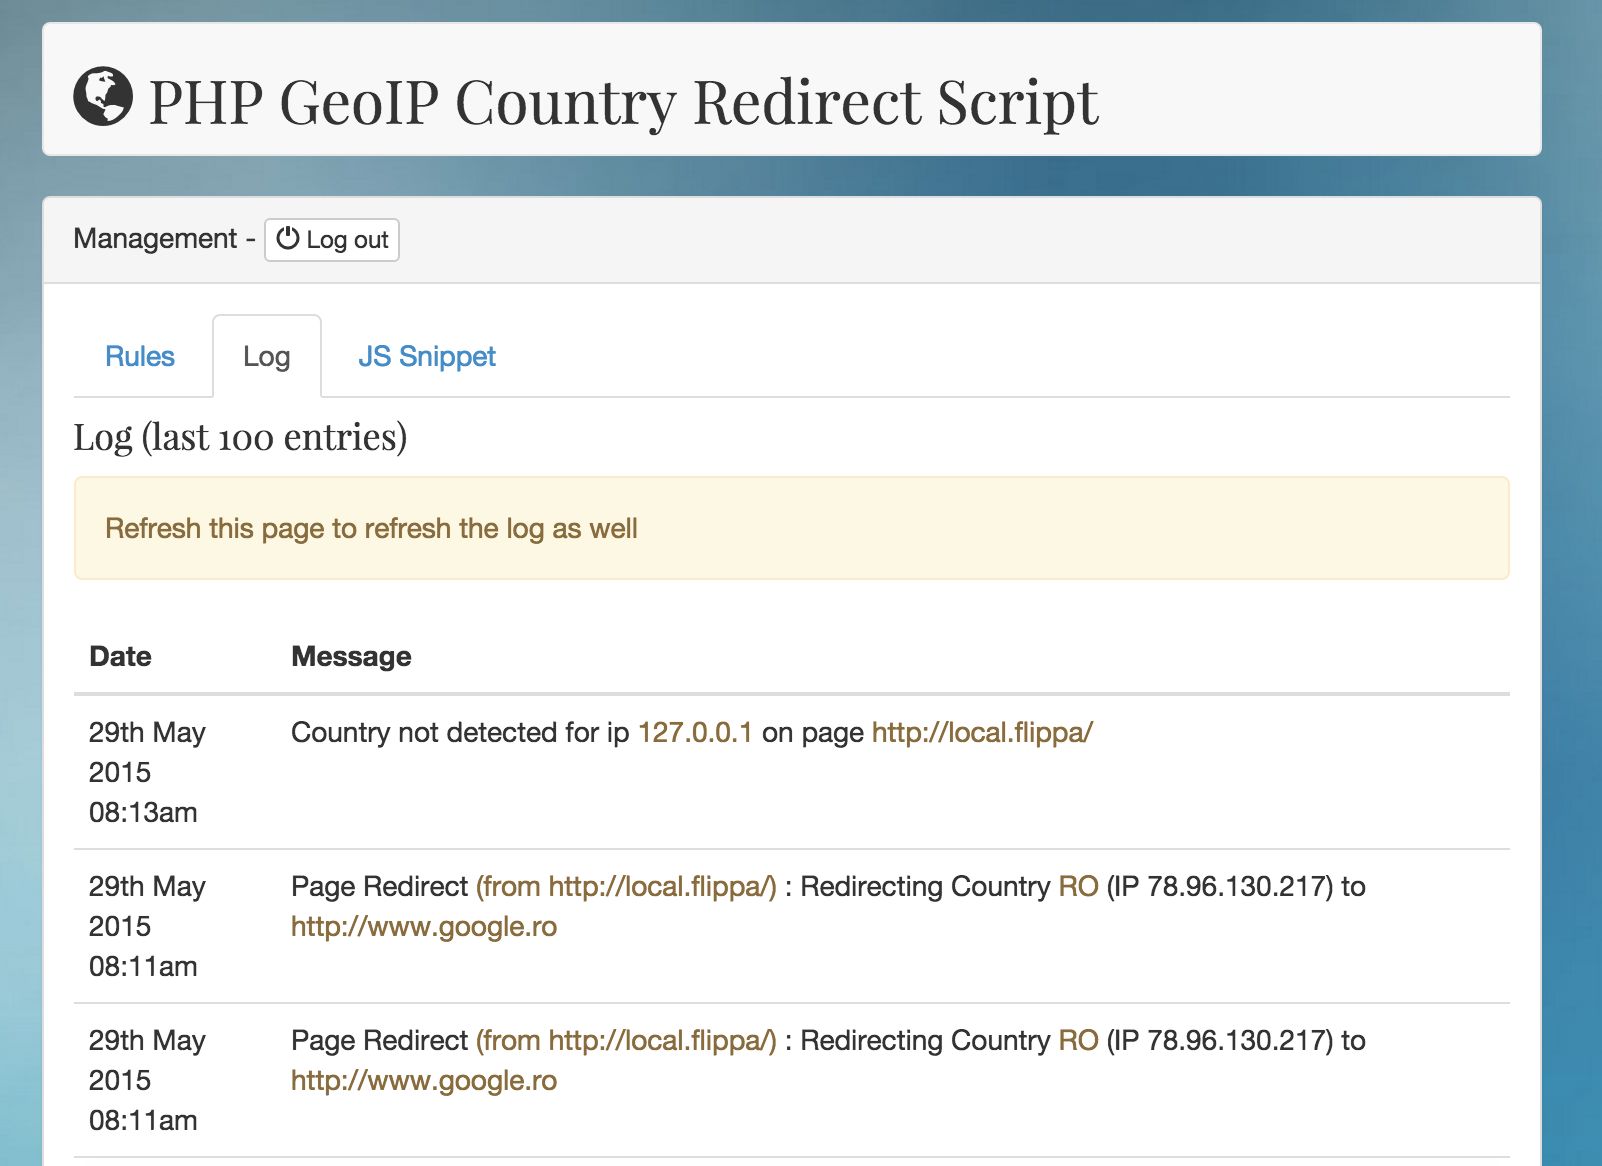
Task: Click the globe icon beside the page title
Action: click(x=103, y=97)
